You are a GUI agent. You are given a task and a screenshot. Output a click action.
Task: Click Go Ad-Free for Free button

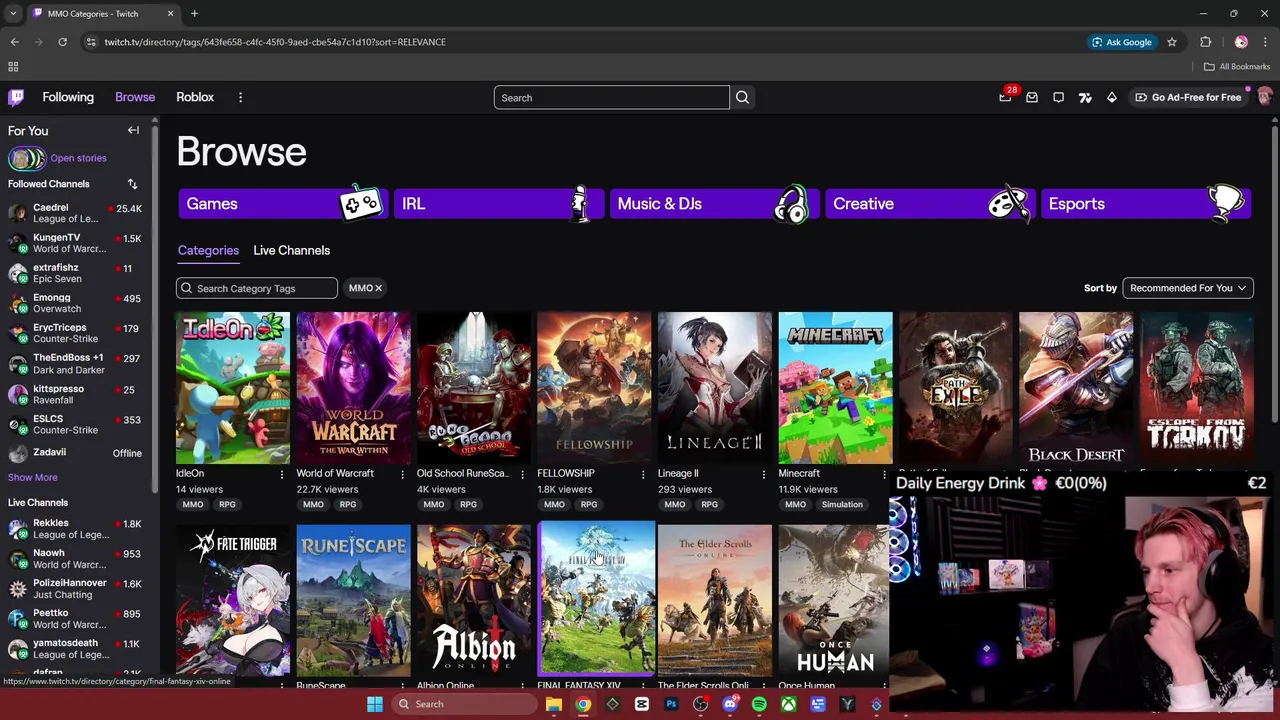coord(1188,97)
